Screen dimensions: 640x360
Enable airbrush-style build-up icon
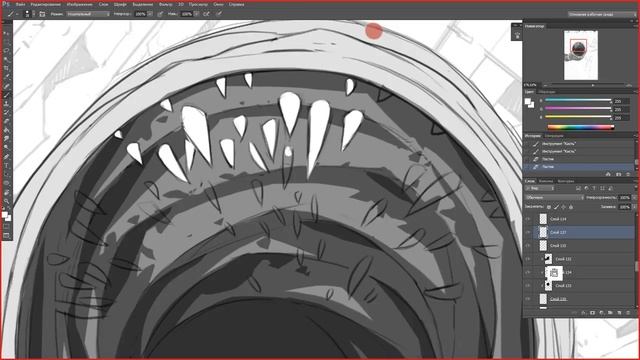(x=207, y=13)
